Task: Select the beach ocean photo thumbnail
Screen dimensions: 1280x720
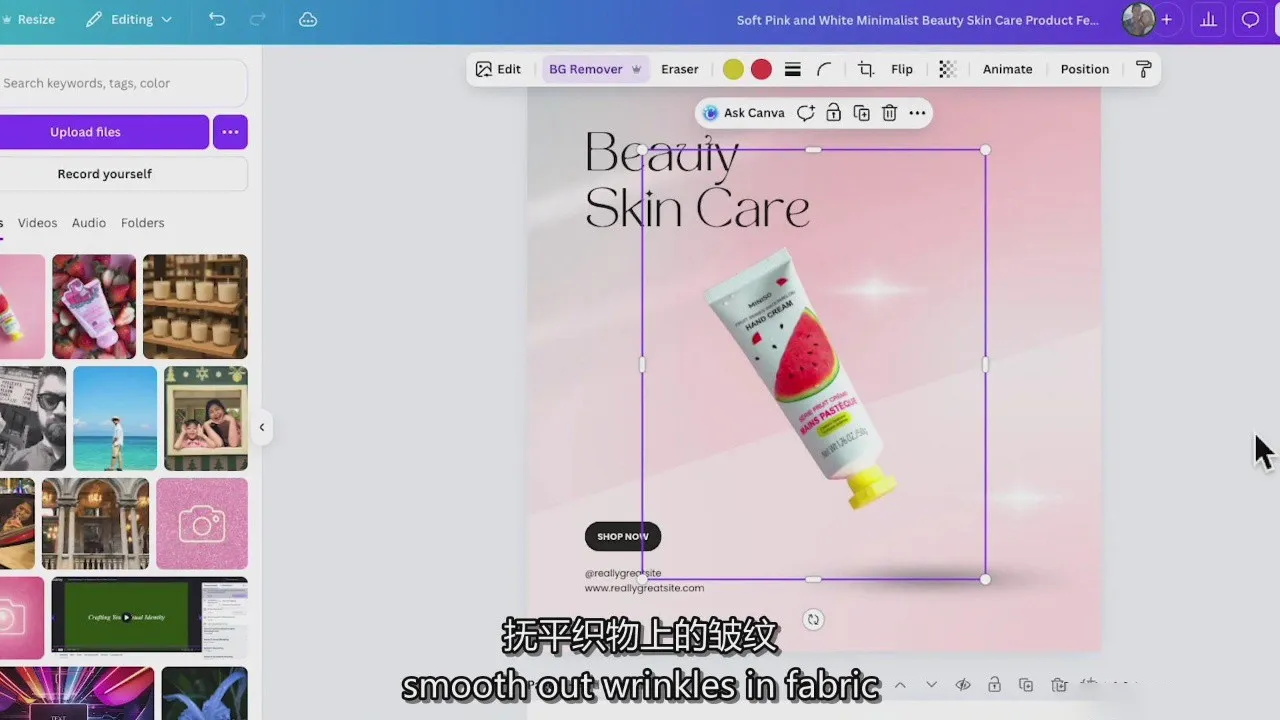Action: point(115,418)
